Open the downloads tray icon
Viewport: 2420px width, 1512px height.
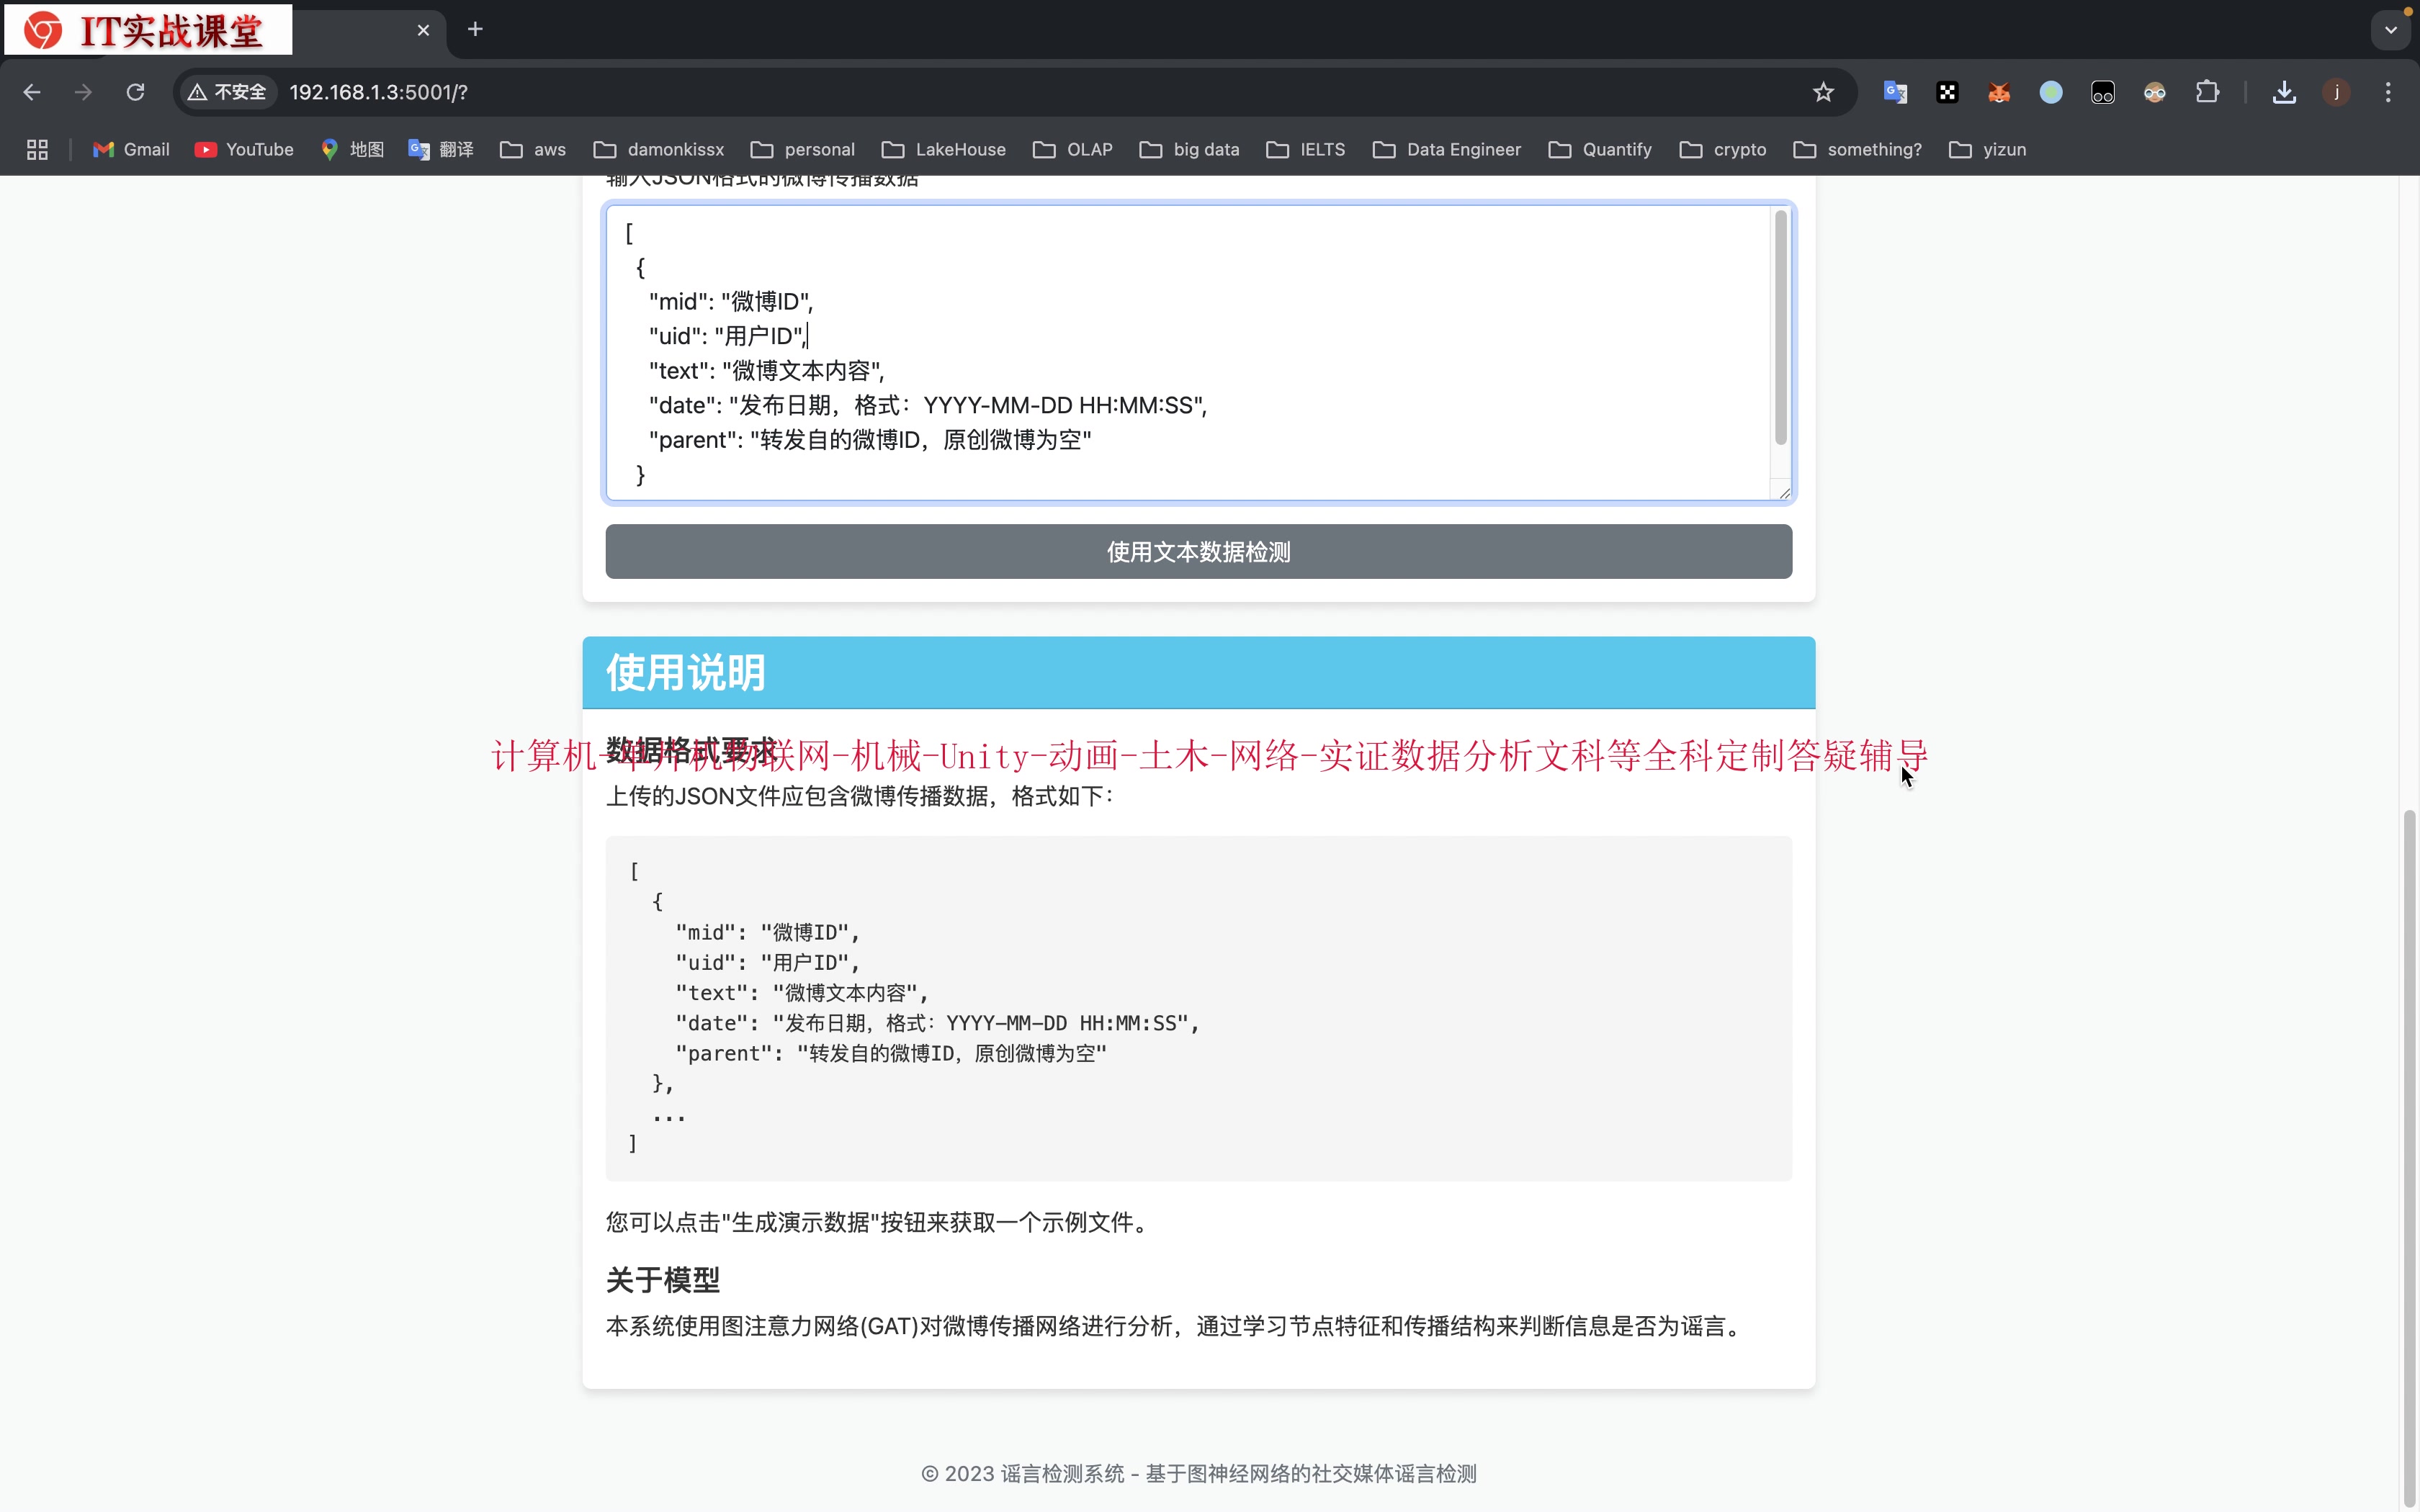(2283, 92)
